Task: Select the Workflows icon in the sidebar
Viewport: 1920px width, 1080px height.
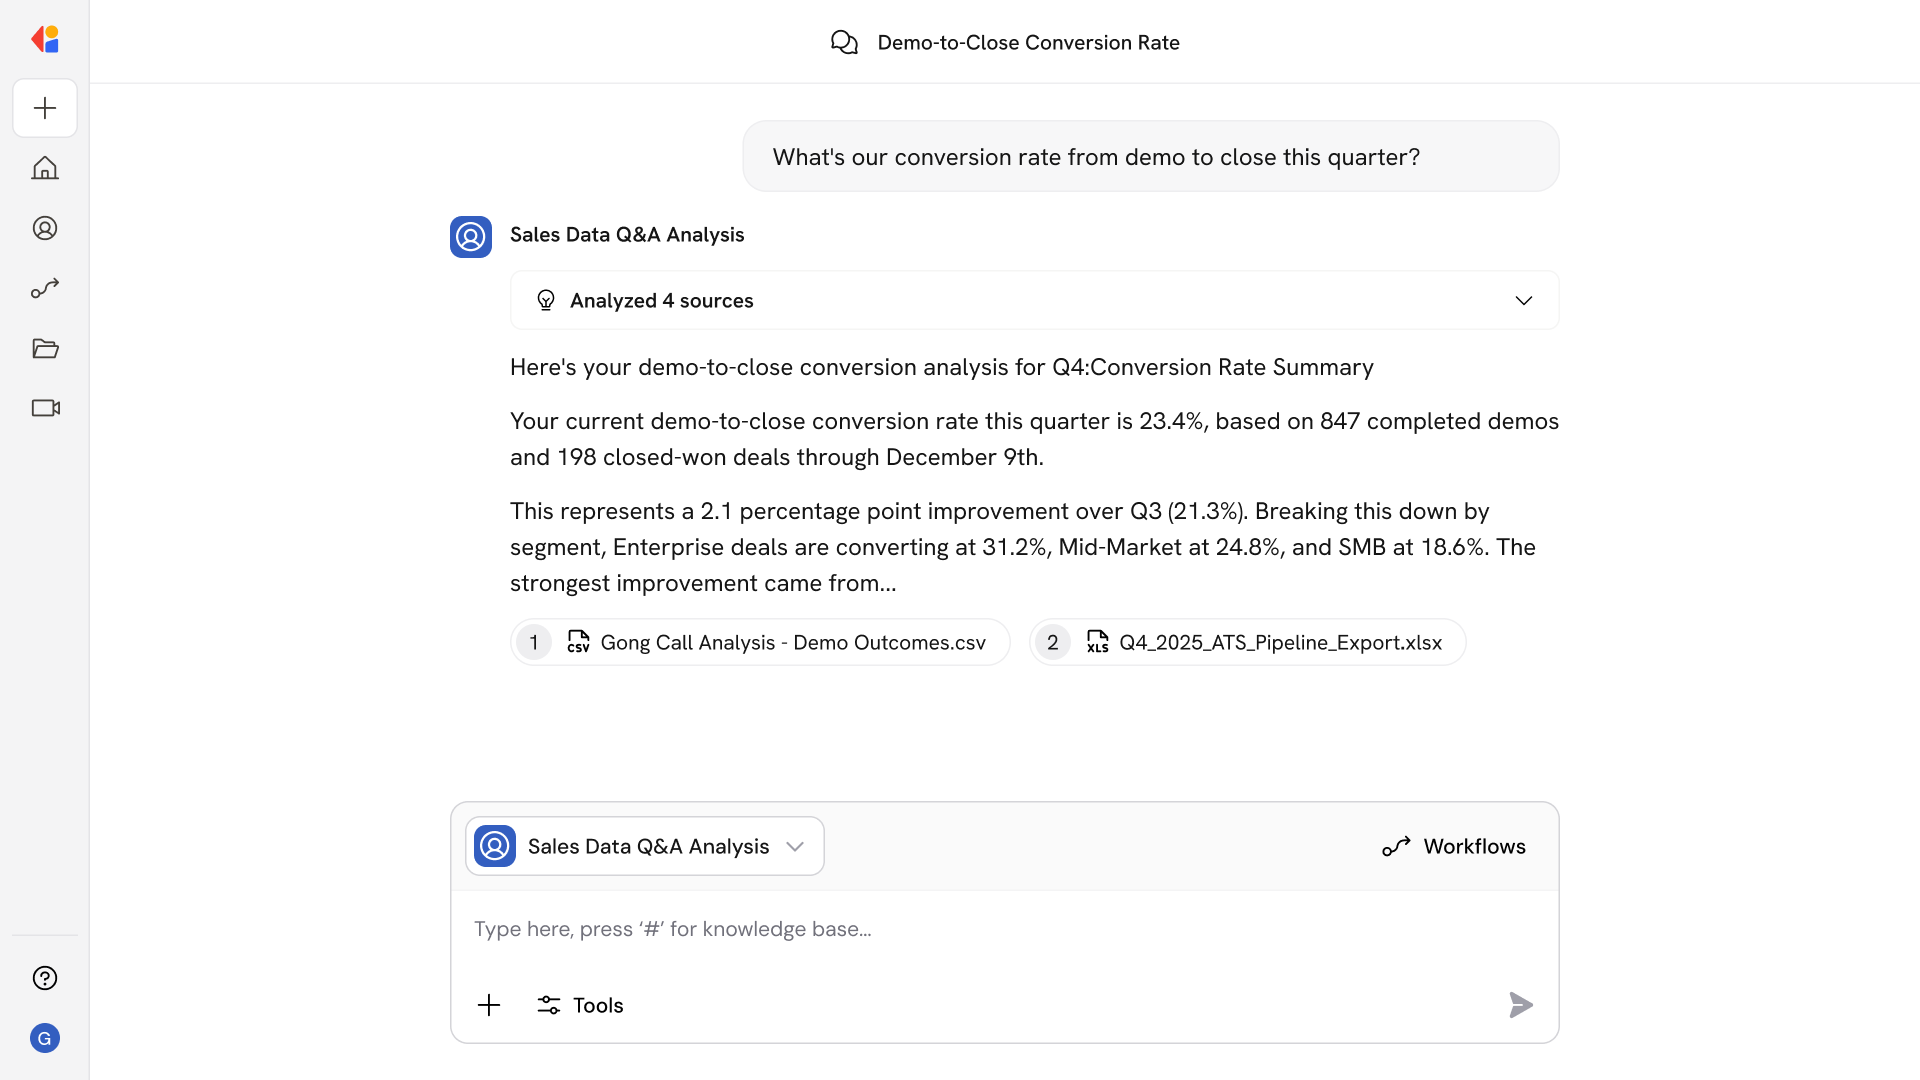Action: coord(44,288)
